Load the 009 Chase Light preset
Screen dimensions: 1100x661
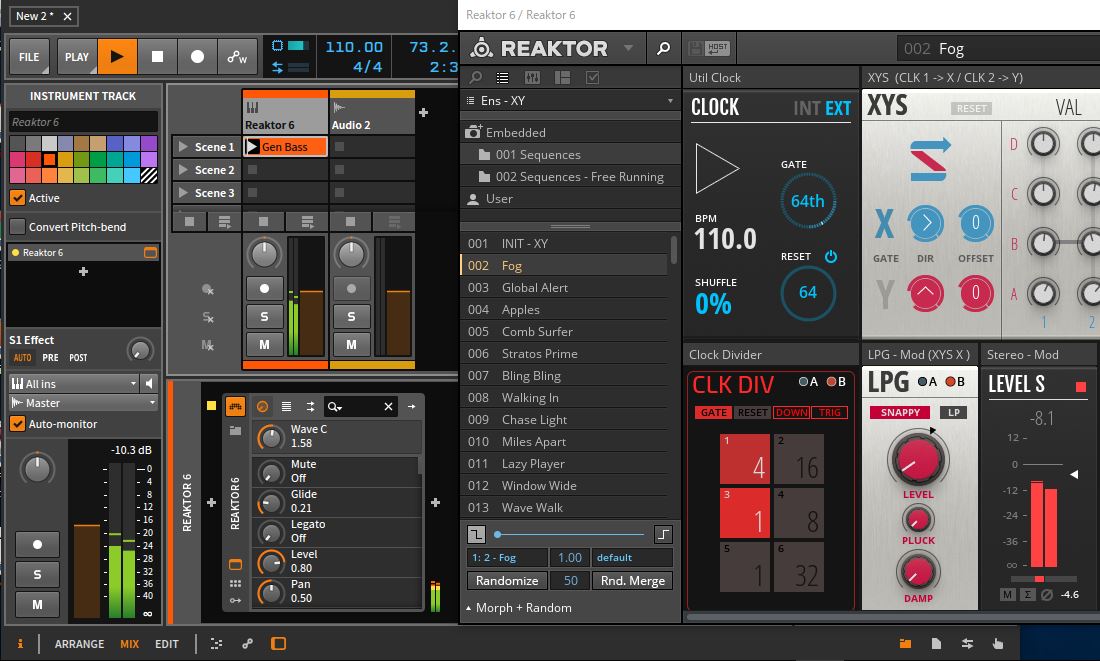click(x=565, y=420)
